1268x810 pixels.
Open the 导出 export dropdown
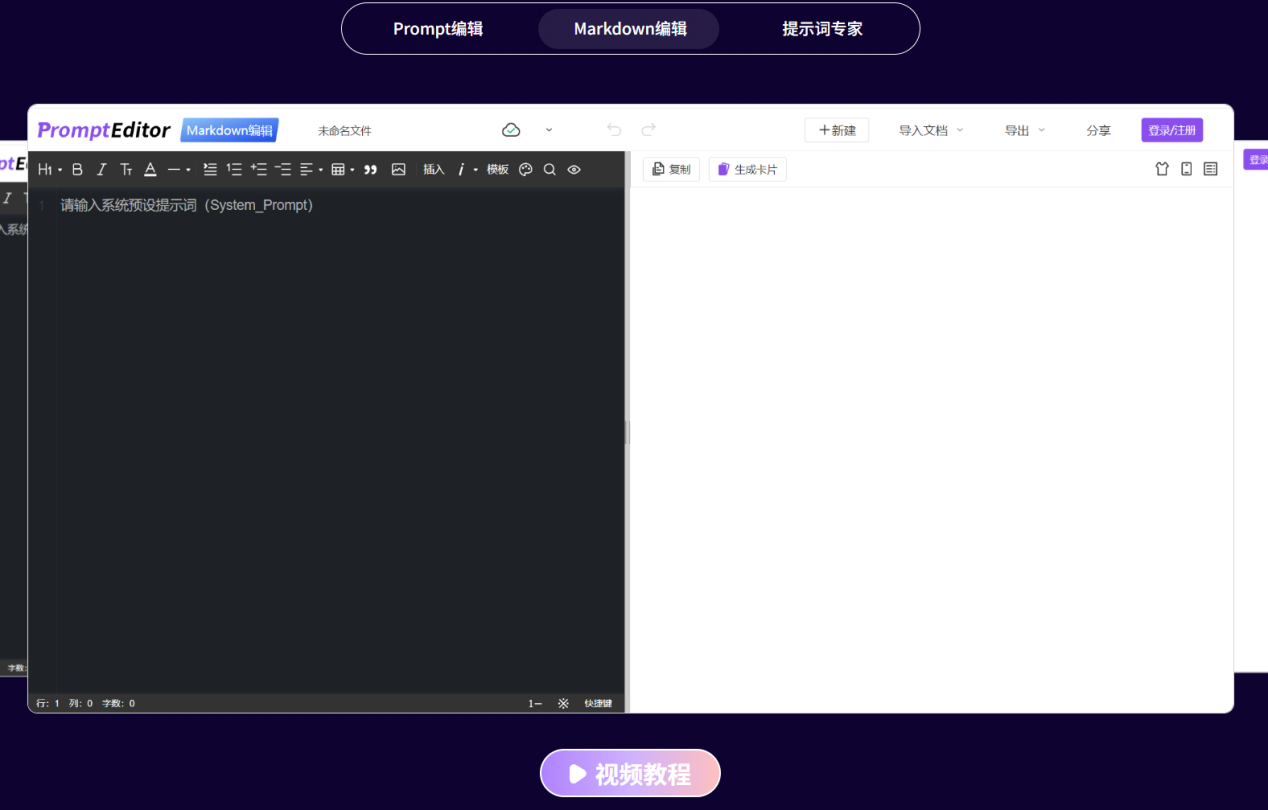click(x=1025, y=130)
